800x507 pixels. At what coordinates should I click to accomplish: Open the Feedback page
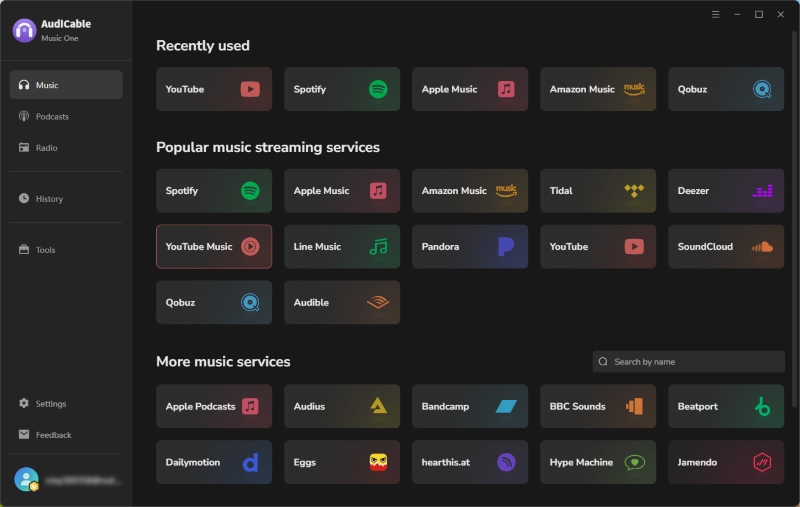pos(66,435)
